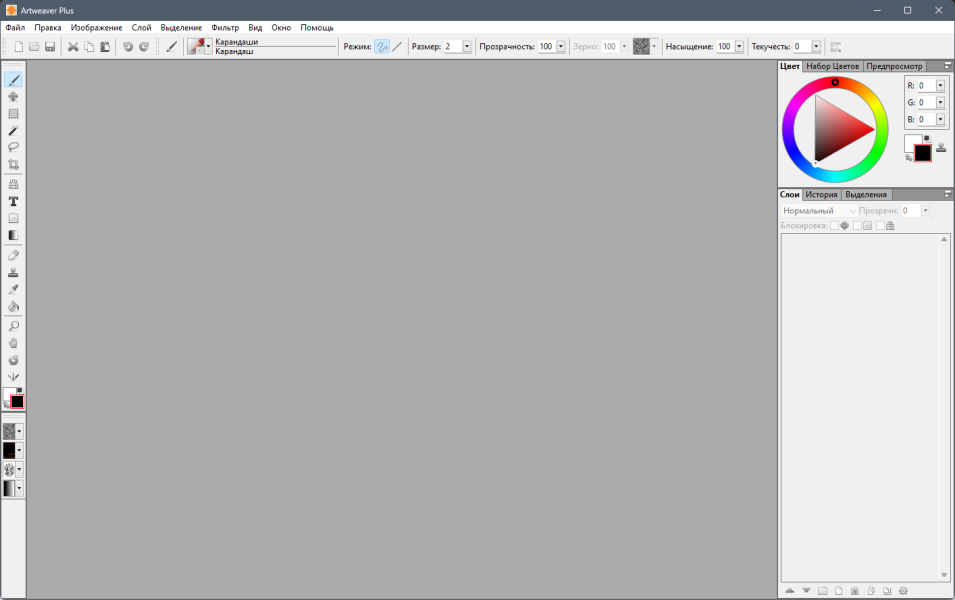This screenshot has height=600, width=955.
Task: Enable freehand drawing mode button
Action: coord(382,47)
